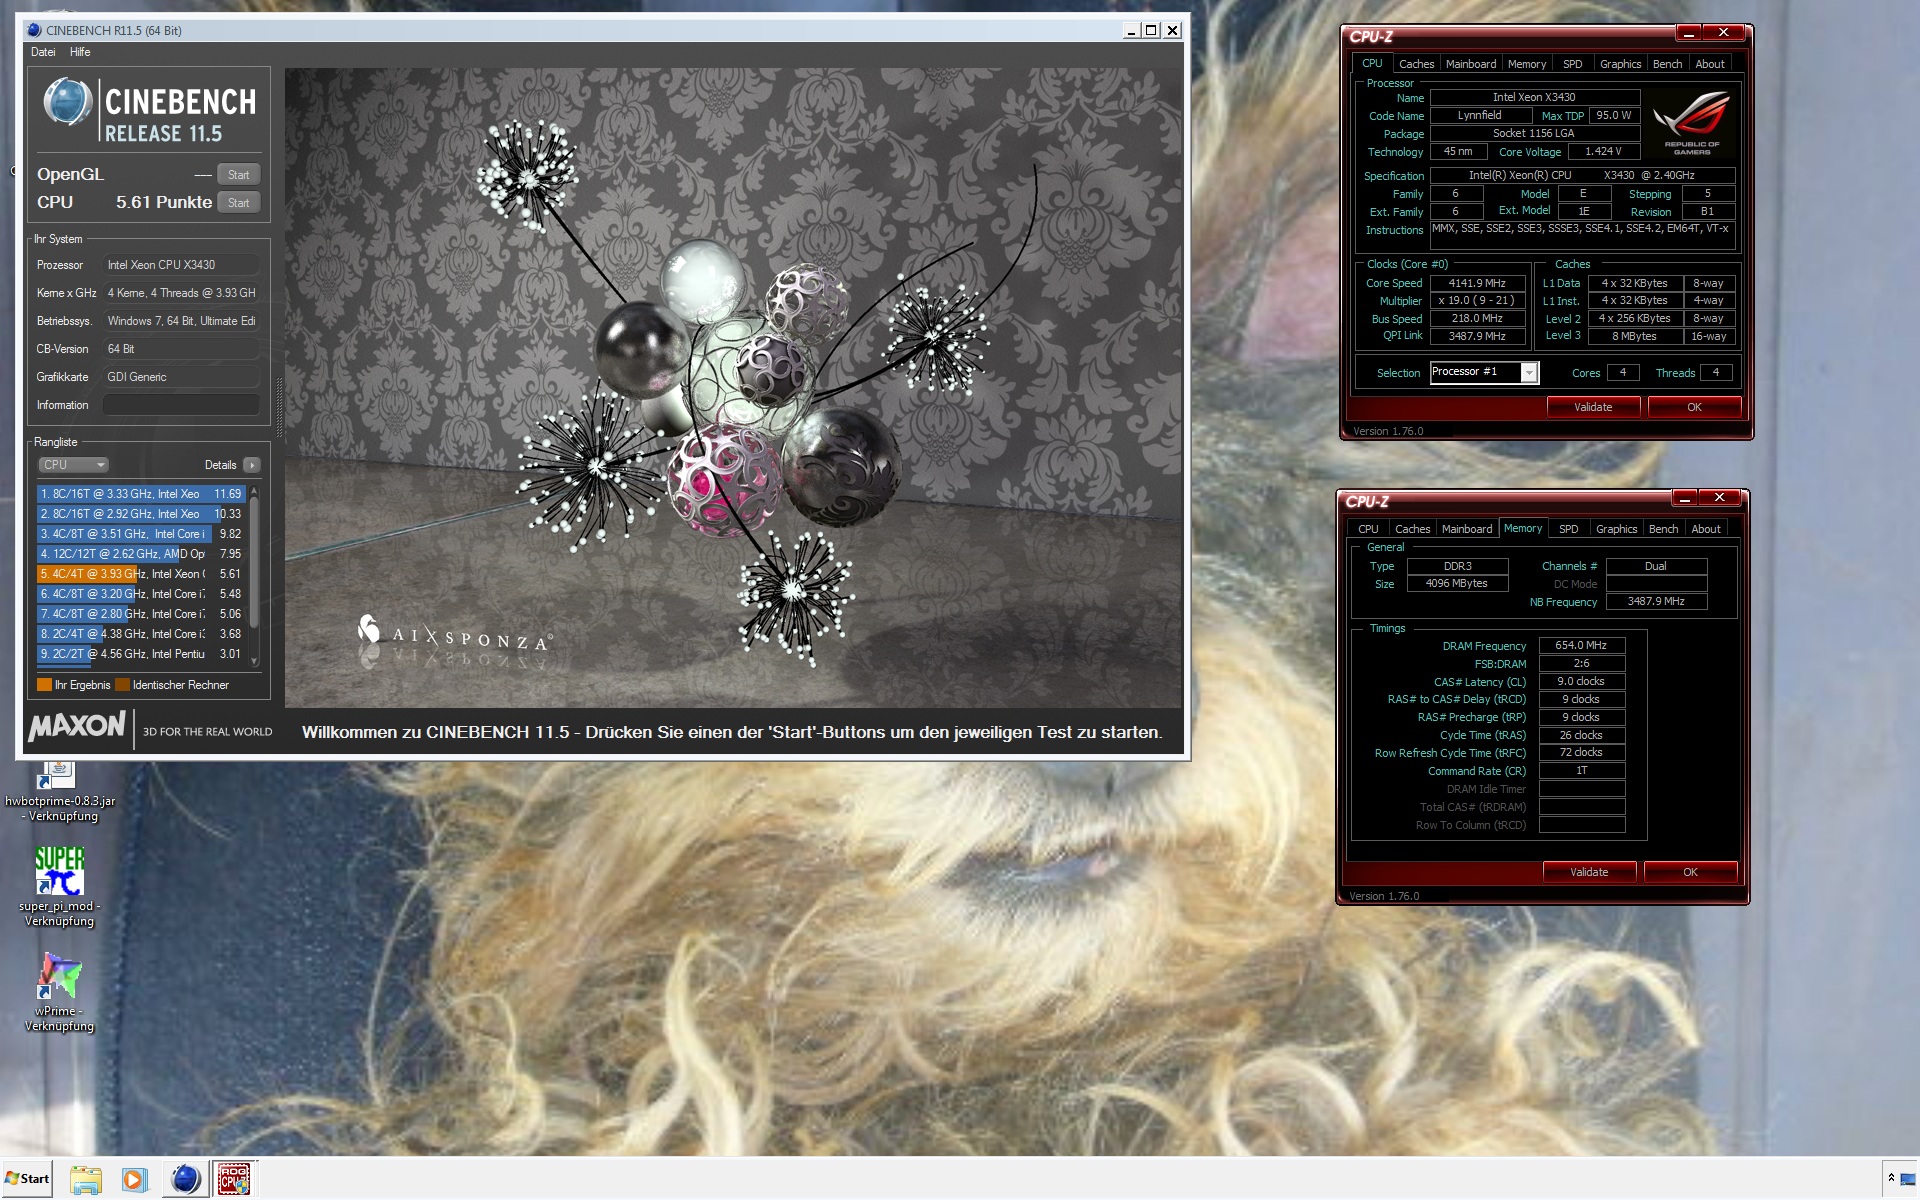
Task: Open About tab in lower CPU-Z window
Action: 1706,529
